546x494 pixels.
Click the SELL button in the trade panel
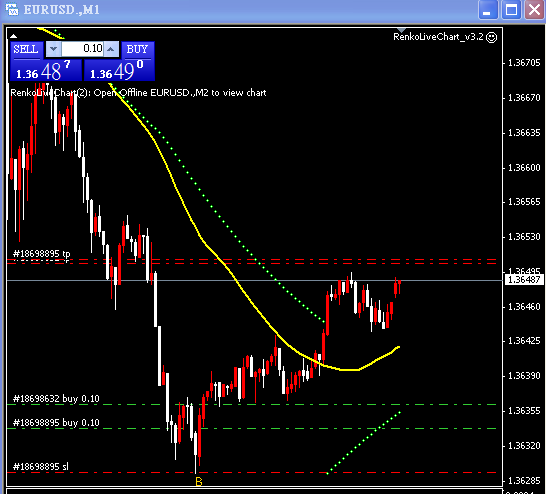tap(26, 49)
